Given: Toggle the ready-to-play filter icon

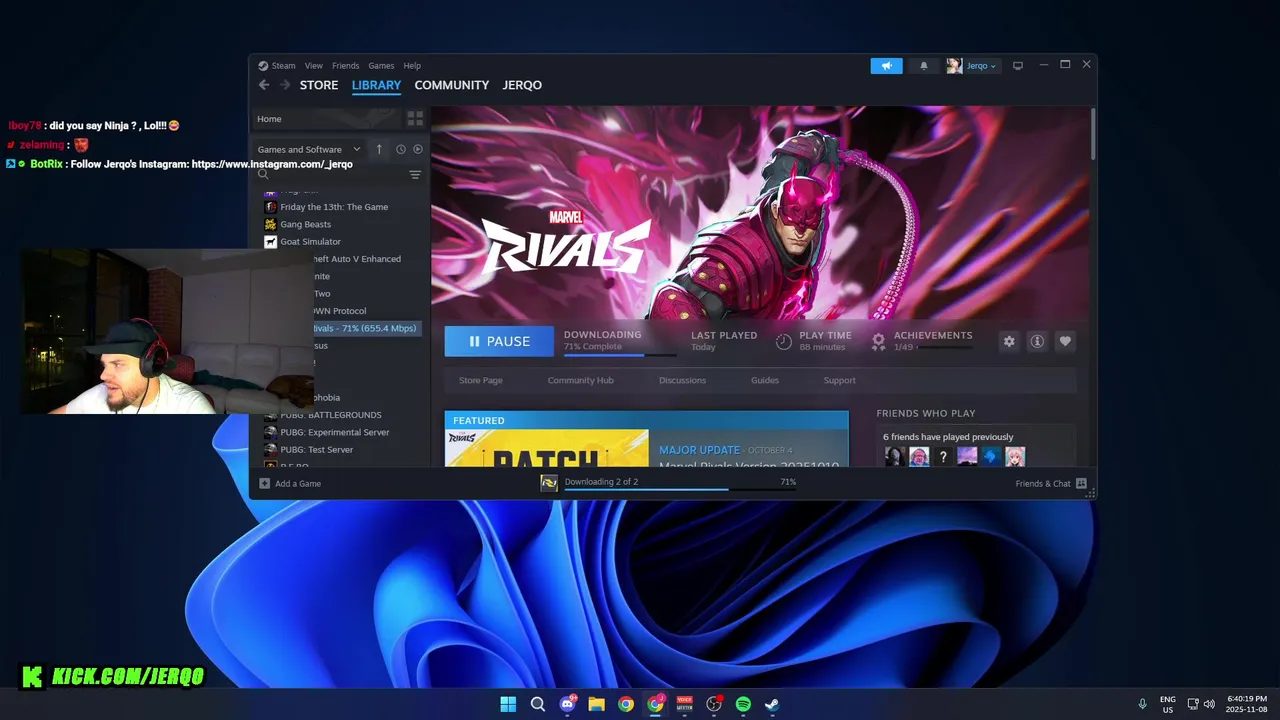Looking at the screenshot, I should point(418,149).
